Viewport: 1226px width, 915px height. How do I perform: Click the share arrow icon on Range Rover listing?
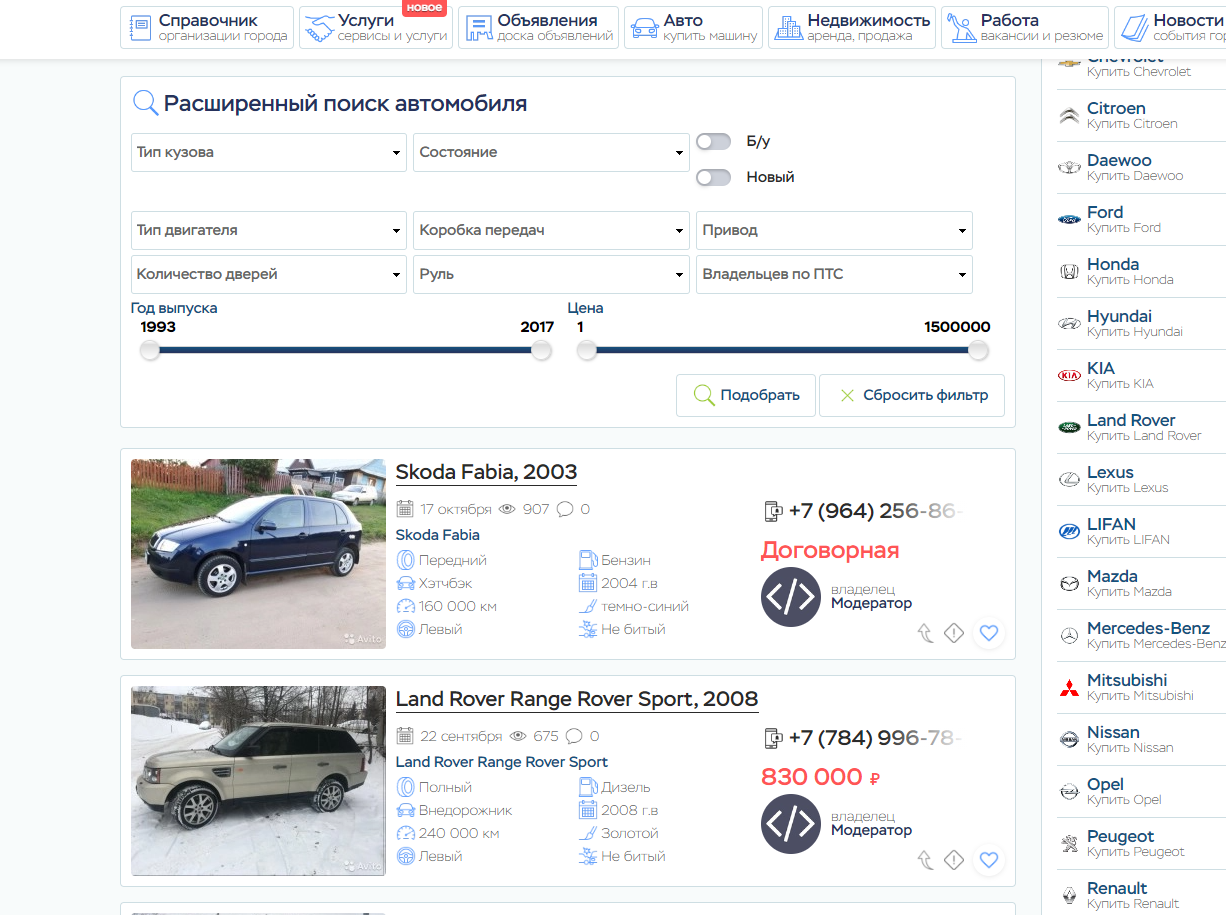click(925, 860)
